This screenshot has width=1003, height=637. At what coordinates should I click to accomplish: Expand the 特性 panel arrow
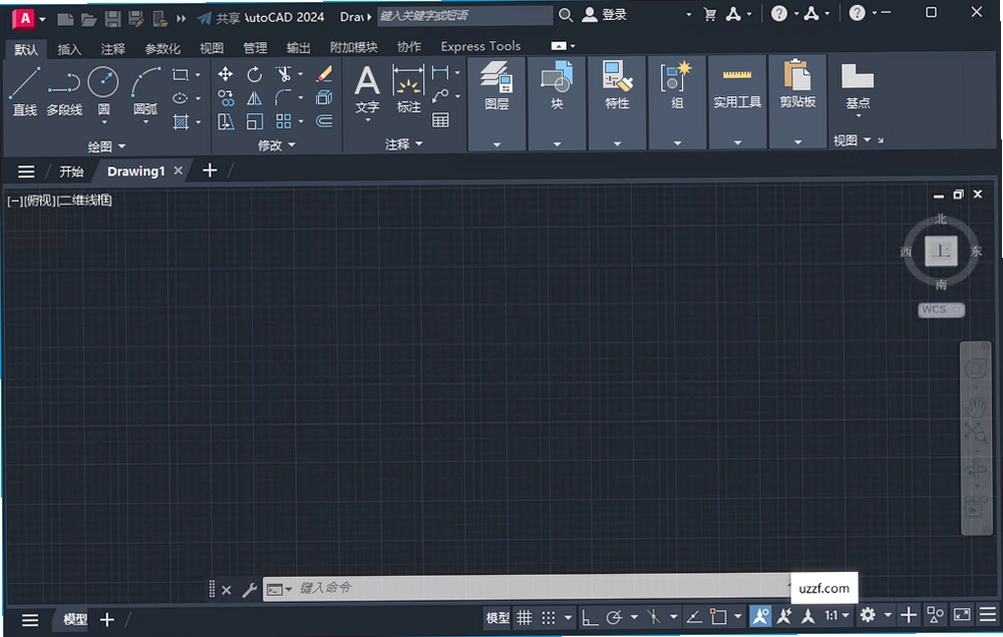point(617,144)
